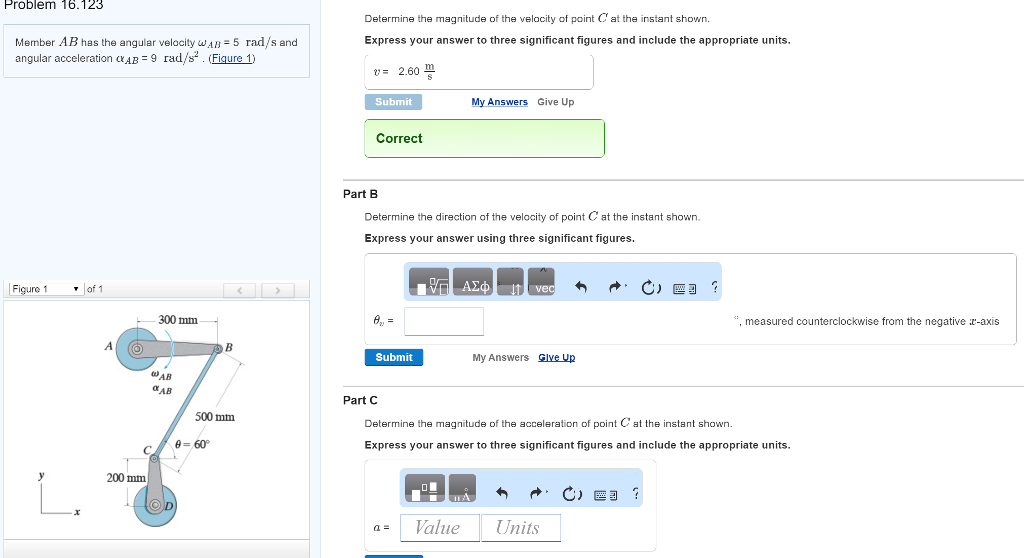The height and width of the screenshot is (558, 1024).
Task: Click the theta v answer input box
Action: click(444, 321)
